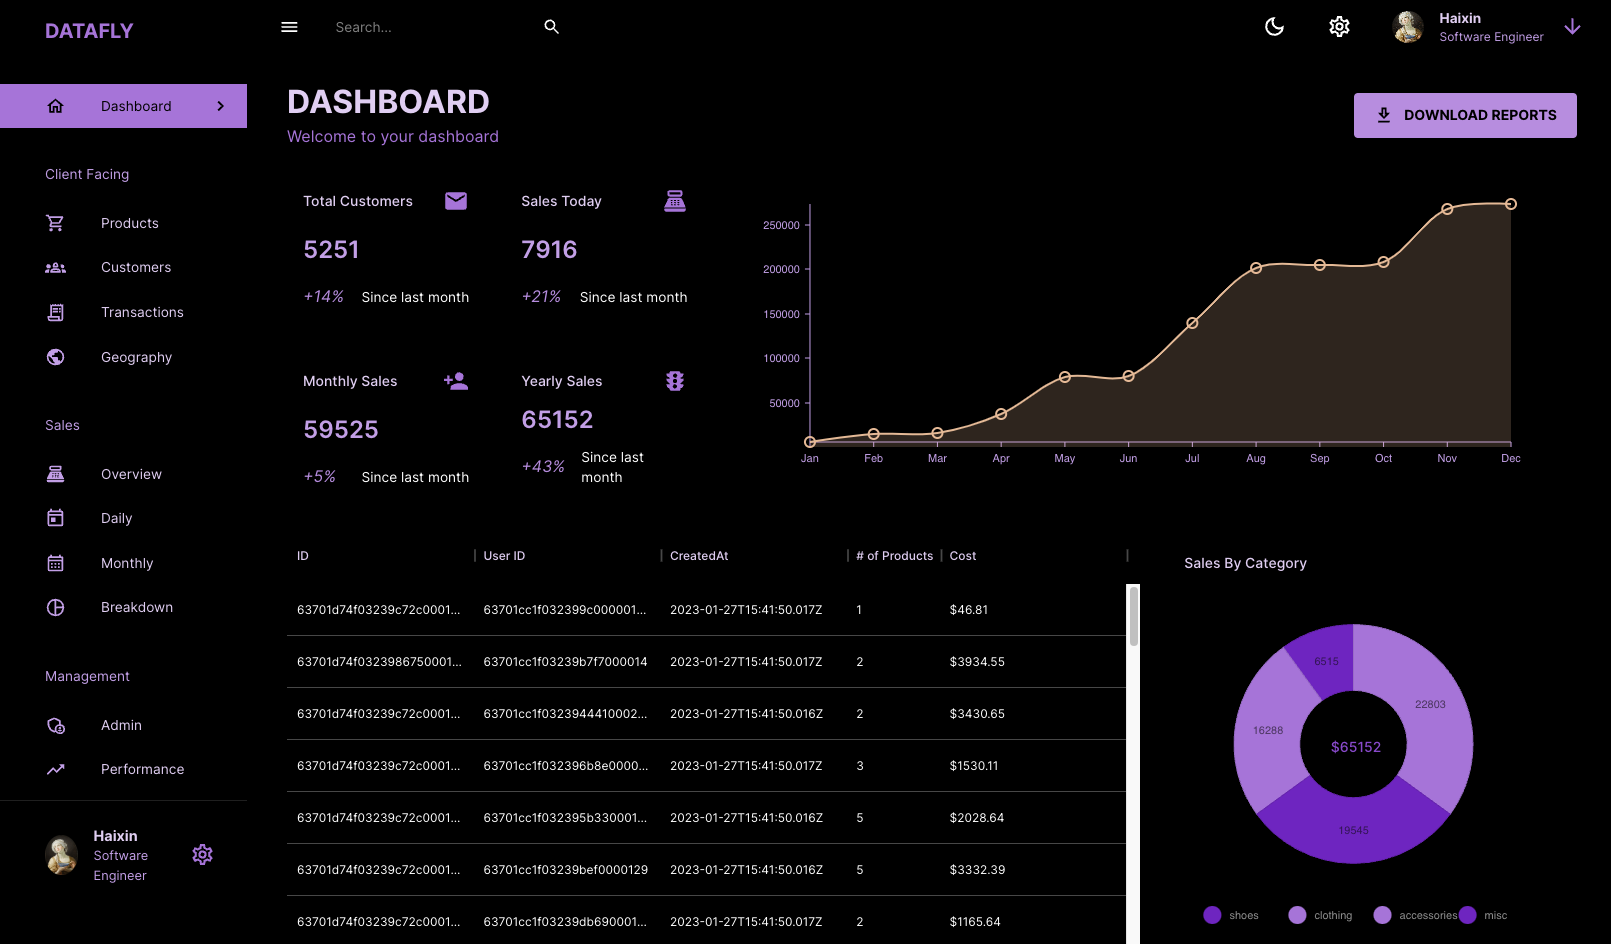Click the Geography globe icon

[56, 357]
